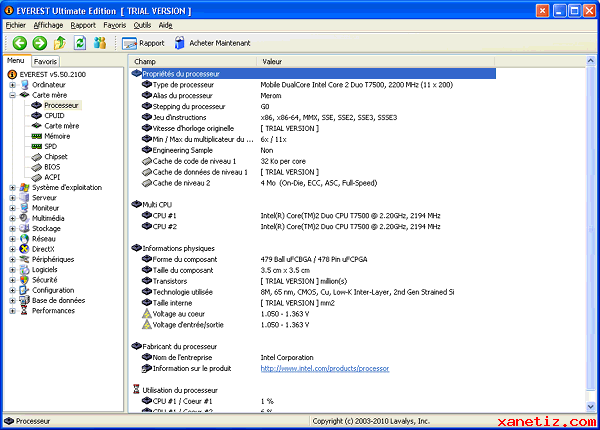Click the Logiciels icon in tree
Viewport: 600px width, 430px height.
click(x=24, y=270)
